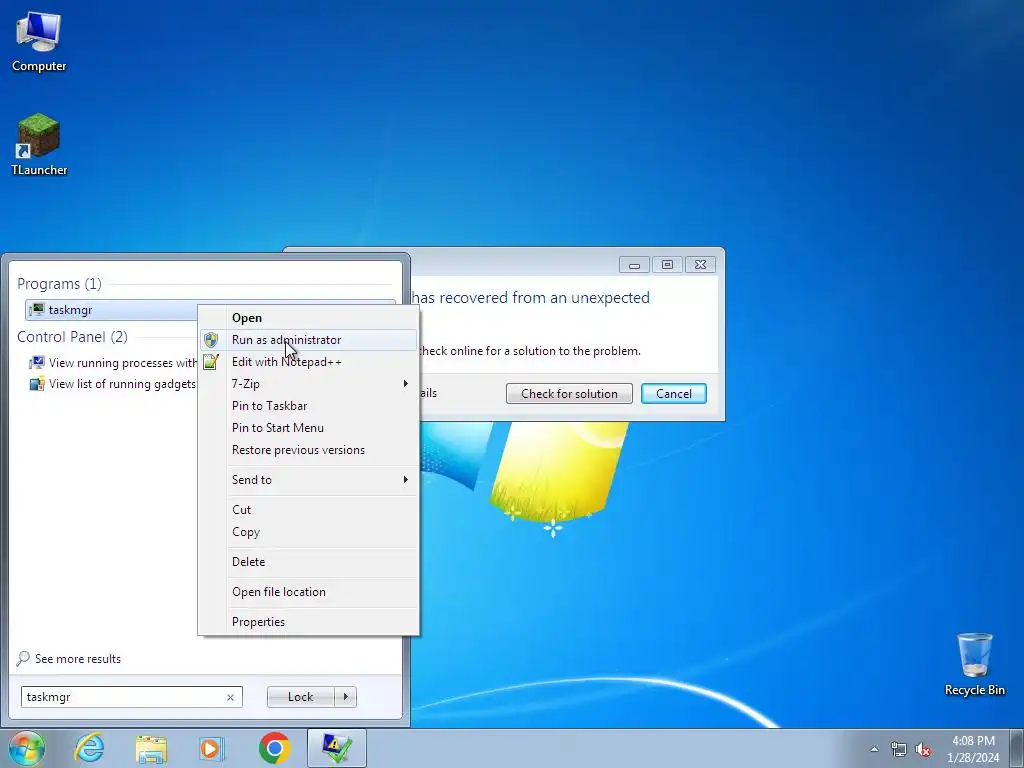This screenshot has height=768, width=1024.
Task: Open the Computer desktop icon
Action: click(39, 41)
